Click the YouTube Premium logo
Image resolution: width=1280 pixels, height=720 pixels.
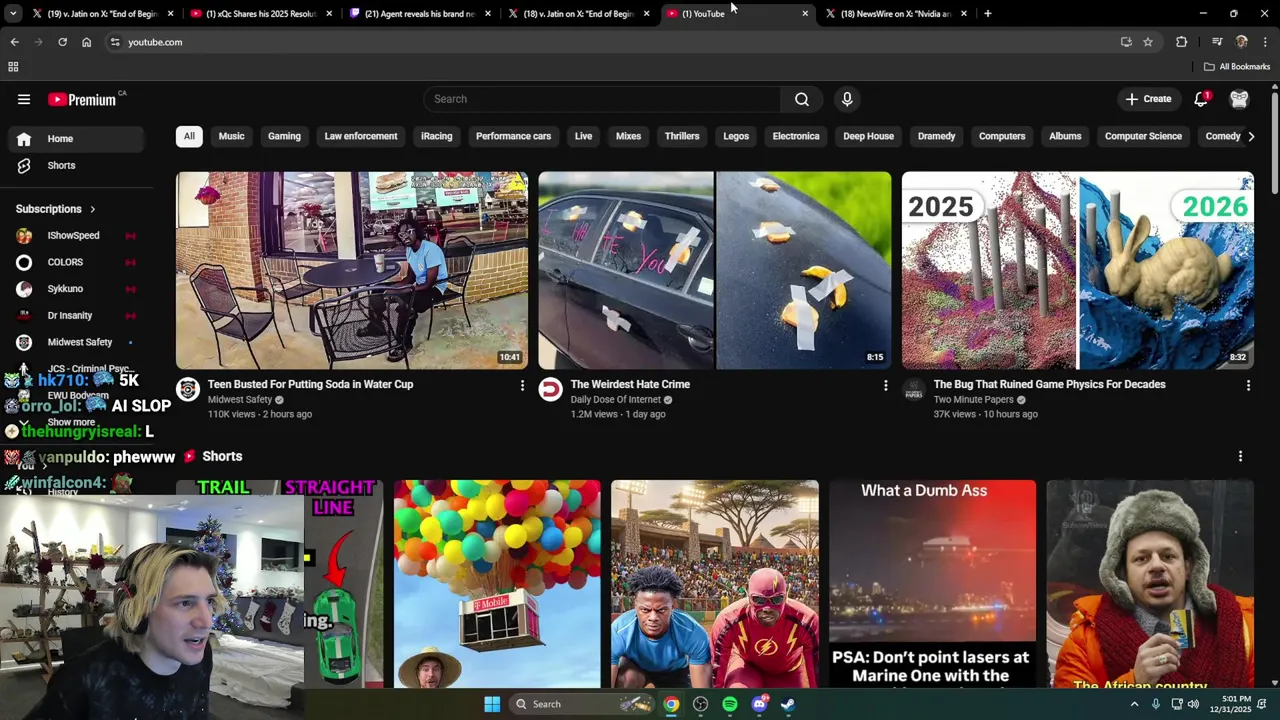[x=82, y=99]
